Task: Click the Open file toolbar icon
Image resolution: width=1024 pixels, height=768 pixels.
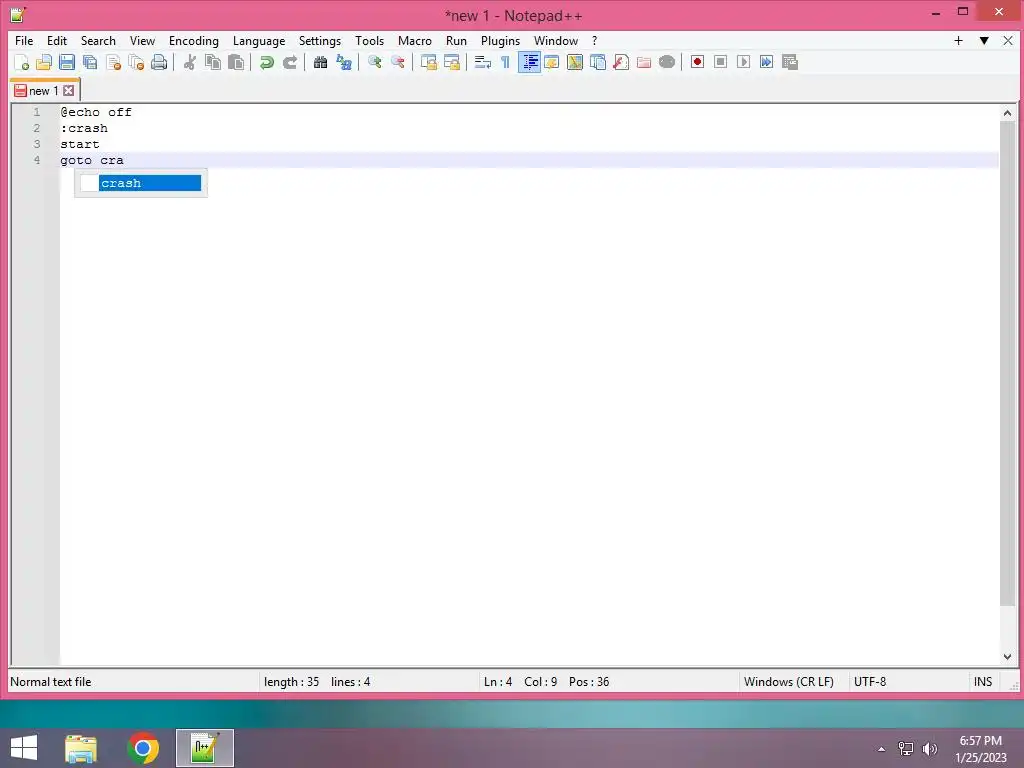Action: click(x=44, y=63)
